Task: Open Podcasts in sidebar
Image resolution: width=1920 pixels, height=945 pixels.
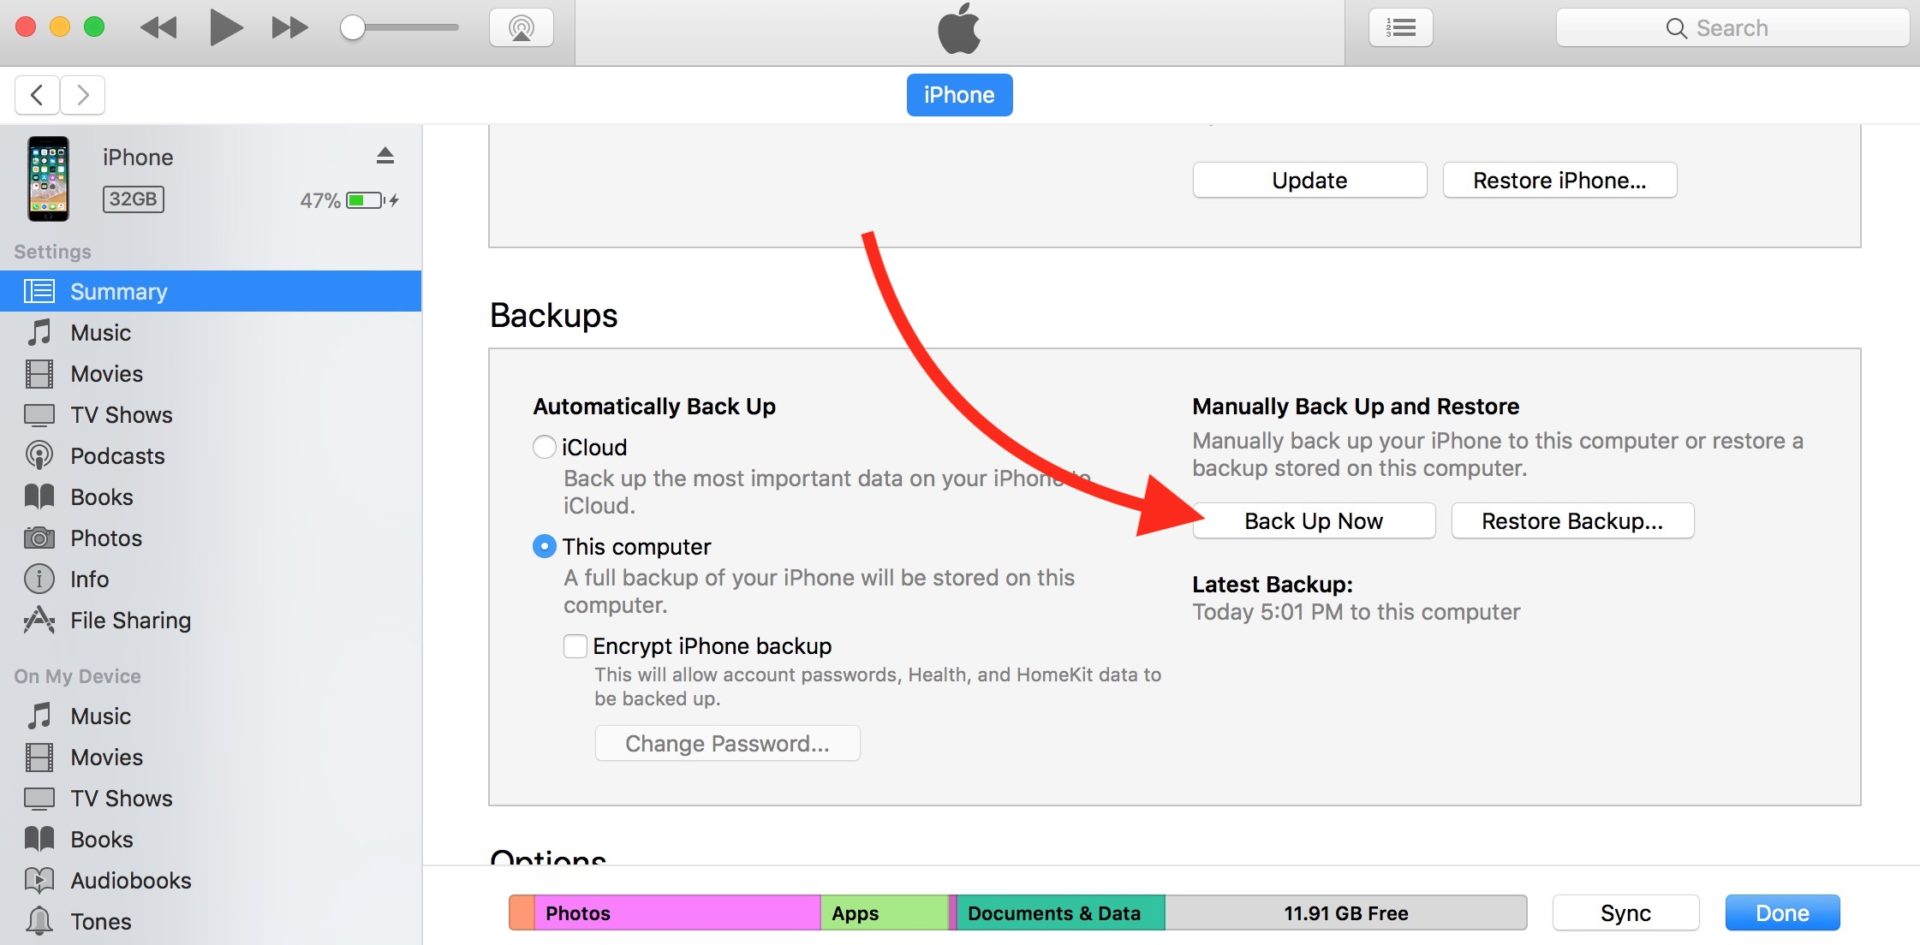Action: pos(210,455)
